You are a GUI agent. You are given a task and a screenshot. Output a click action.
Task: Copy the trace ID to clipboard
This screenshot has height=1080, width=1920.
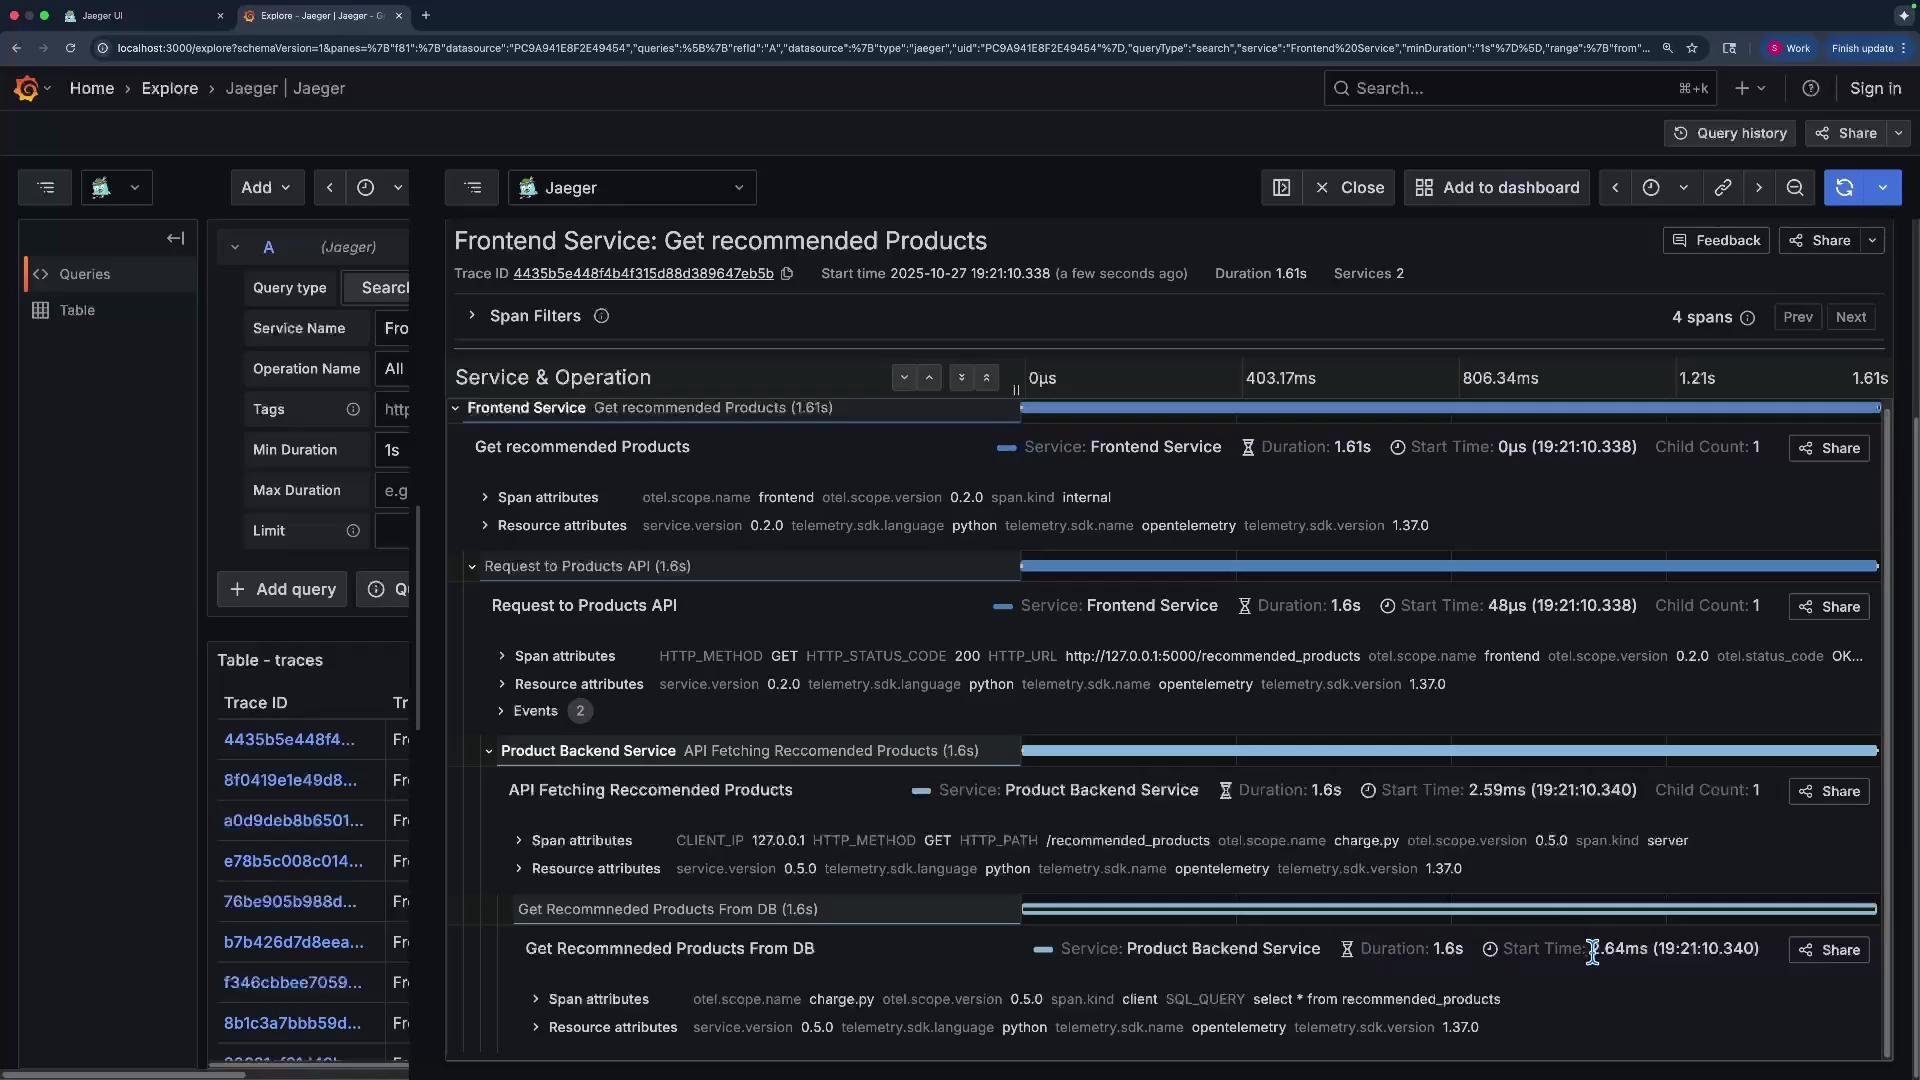[787, 274]
